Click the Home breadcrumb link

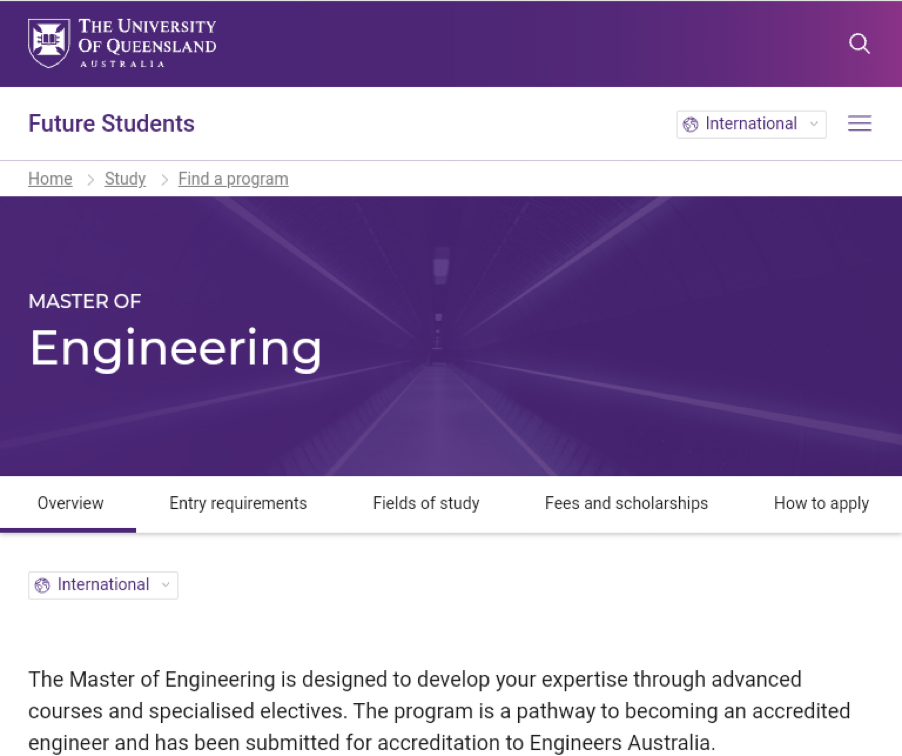50,179
